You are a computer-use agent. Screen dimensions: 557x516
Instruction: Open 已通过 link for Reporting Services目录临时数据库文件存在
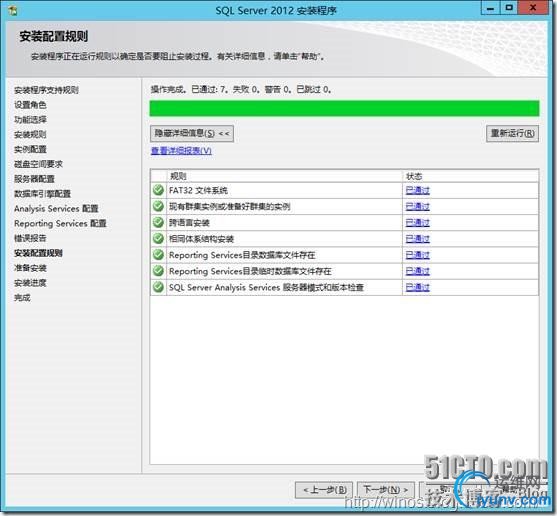417,271
